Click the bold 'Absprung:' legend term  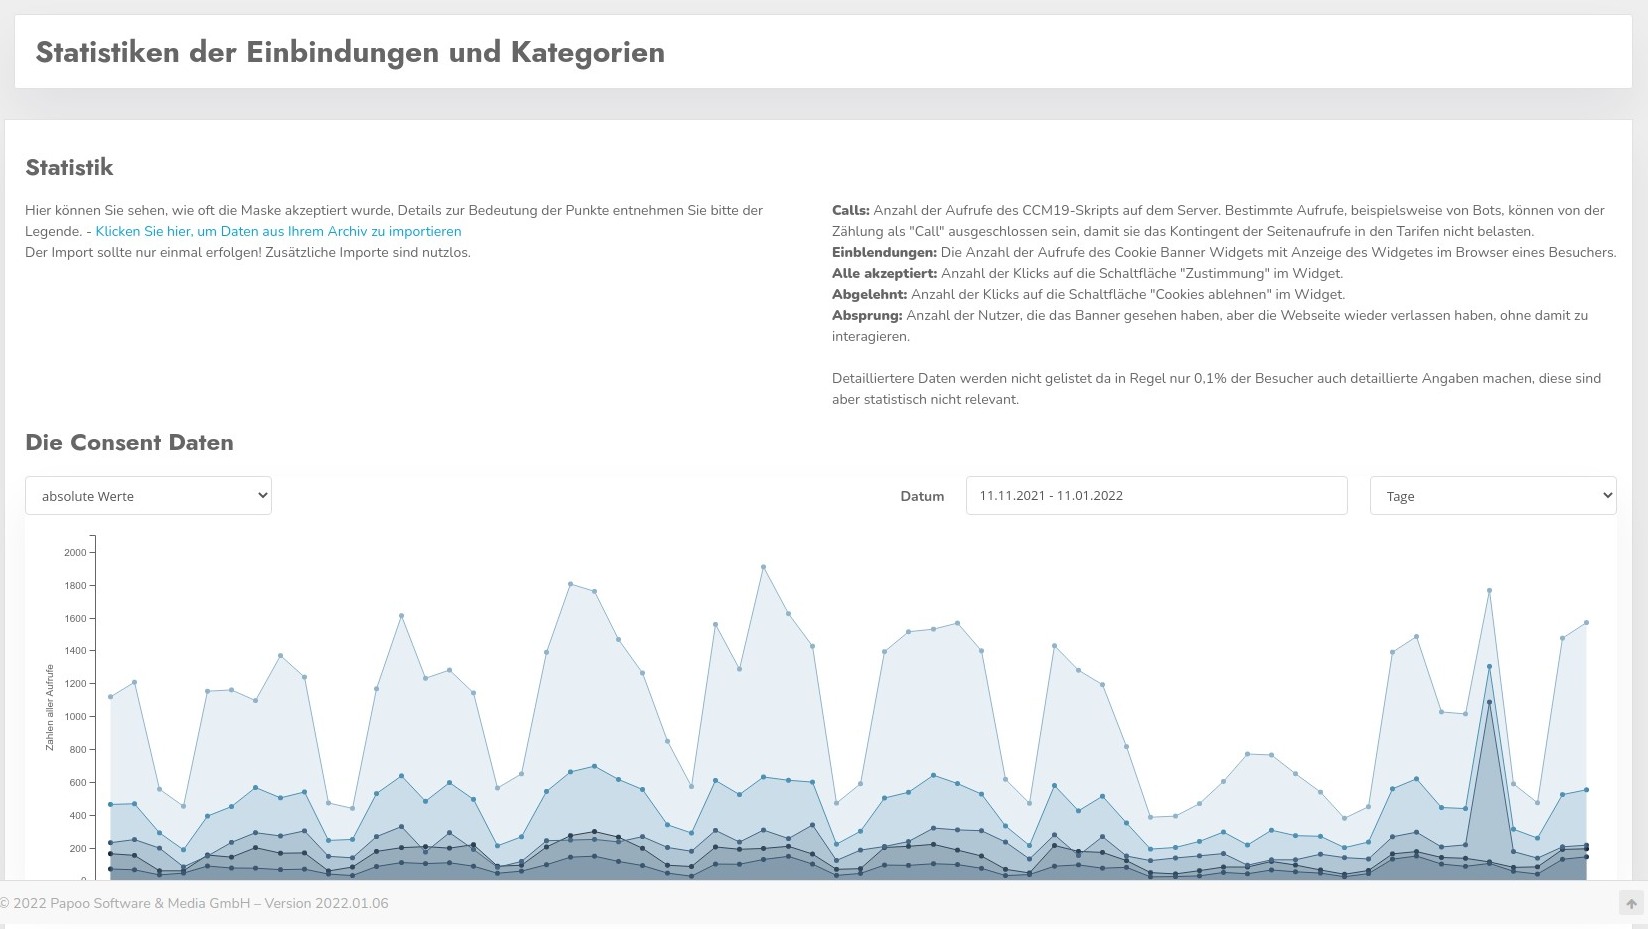[867, 315]
